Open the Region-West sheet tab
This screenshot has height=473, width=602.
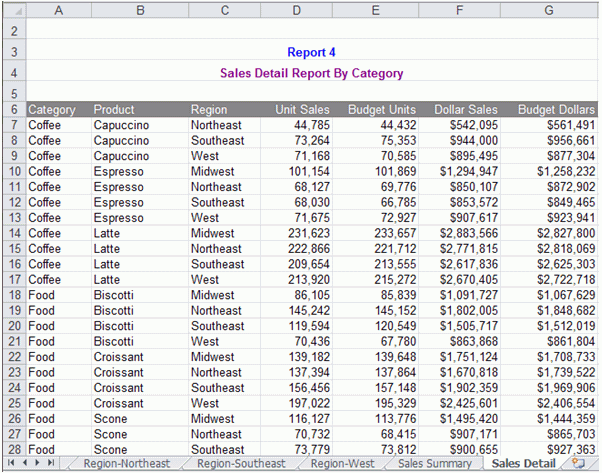[x=341, y=464]
